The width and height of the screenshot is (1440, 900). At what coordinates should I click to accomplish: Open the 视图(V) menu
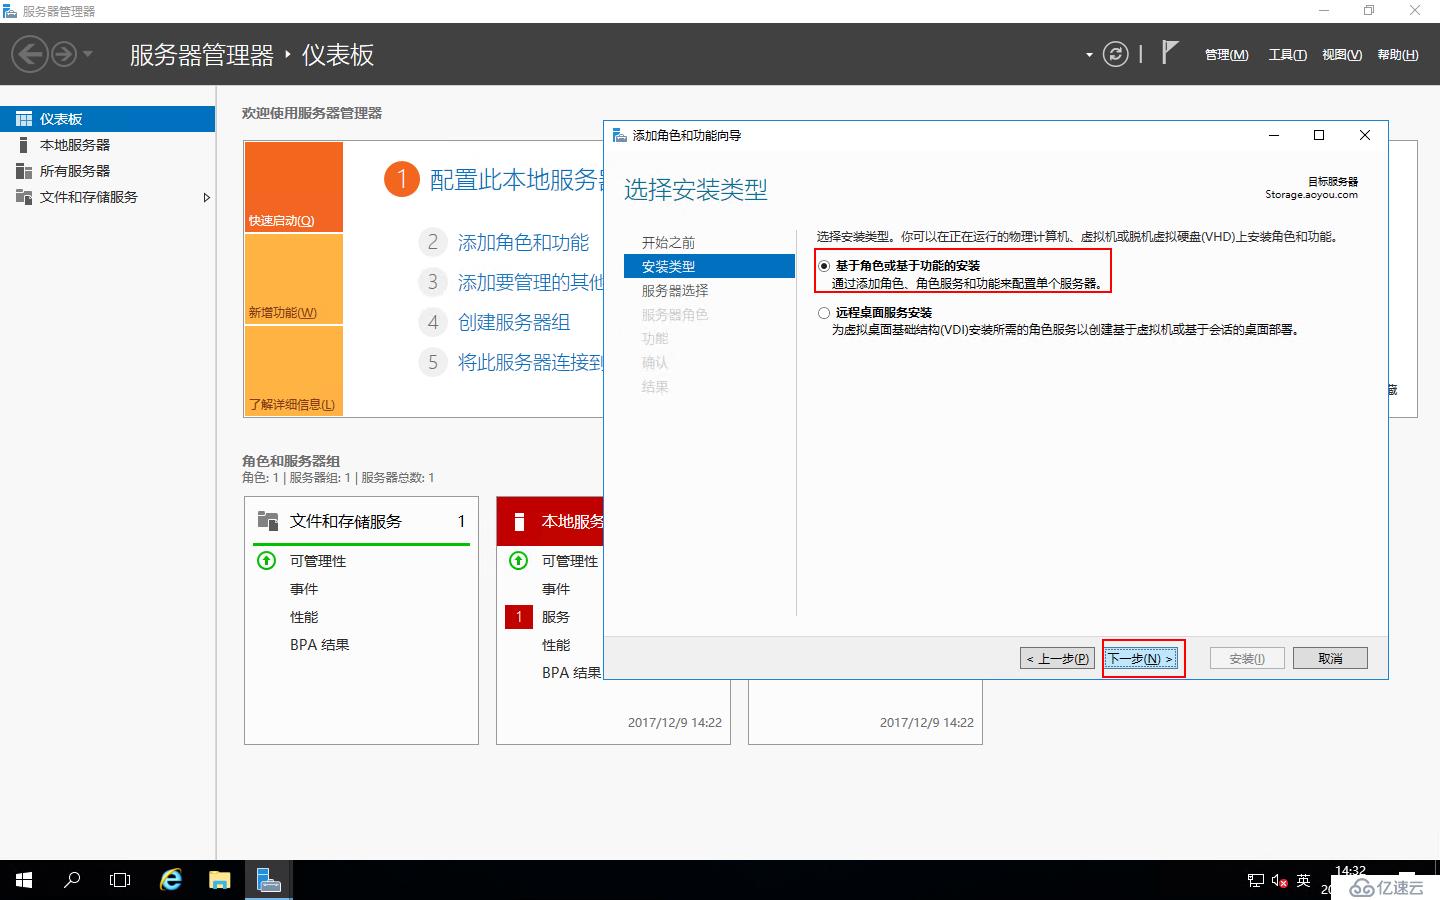(1341, 55)
